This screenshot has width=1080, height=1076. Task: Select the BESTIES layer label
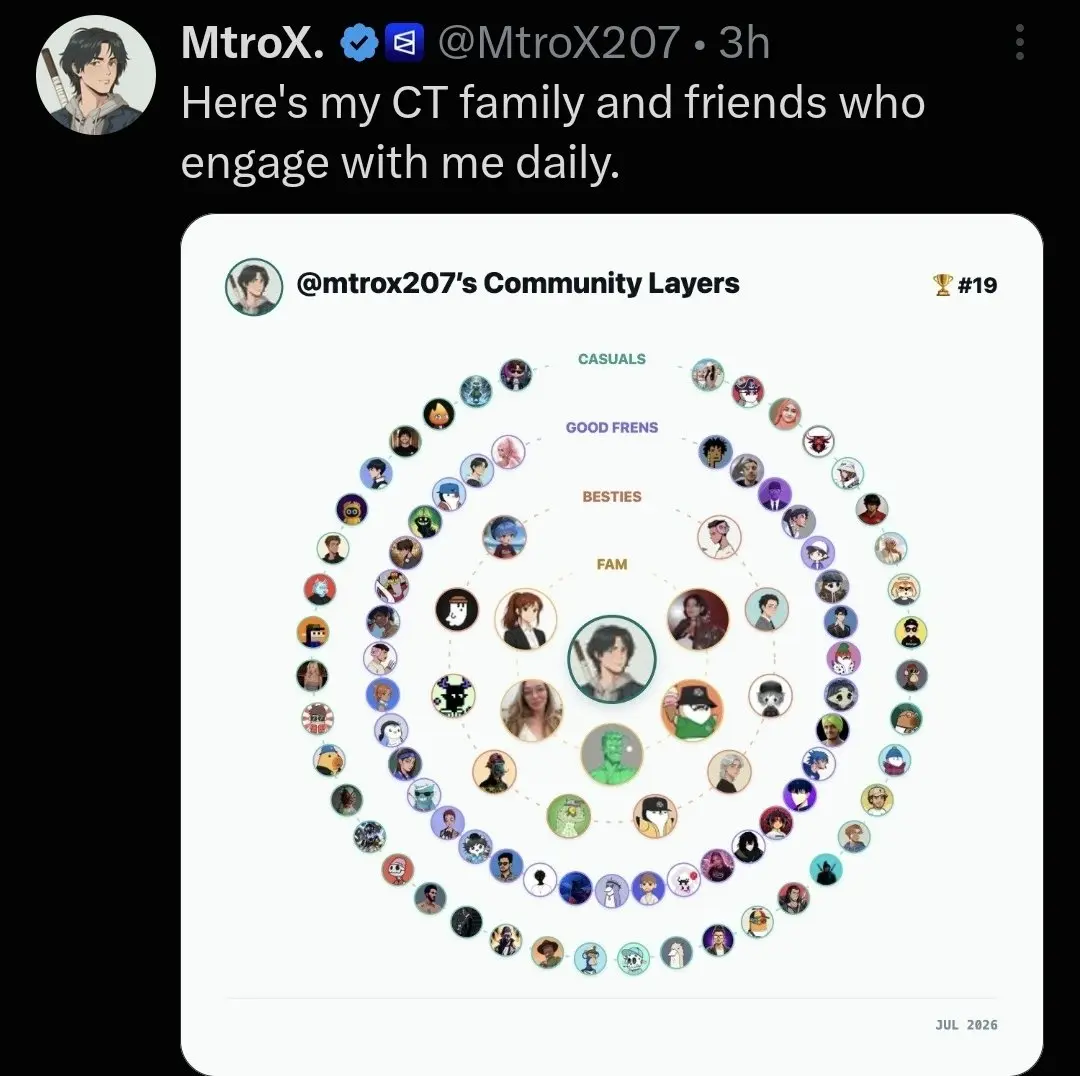(x=612, y=497)
